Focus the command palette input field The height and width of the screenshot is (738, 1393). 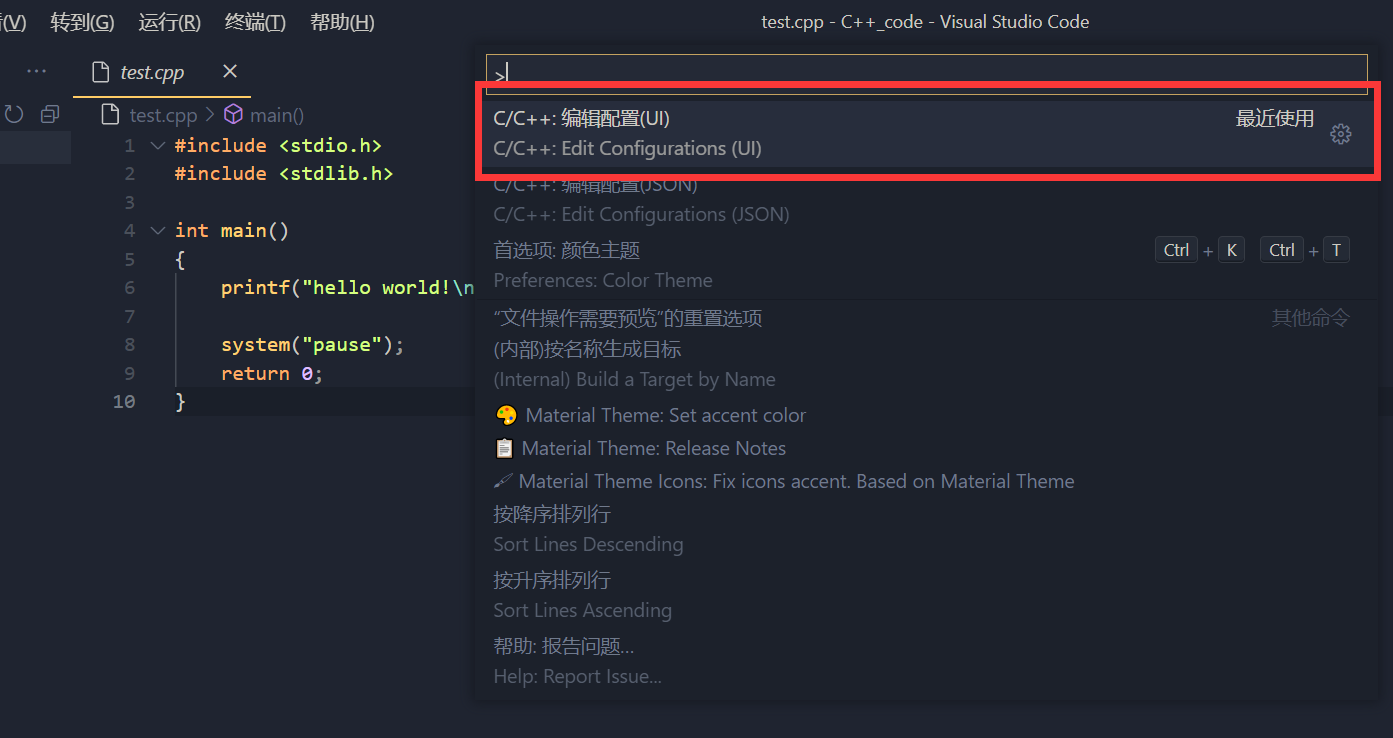coord(926,74)
